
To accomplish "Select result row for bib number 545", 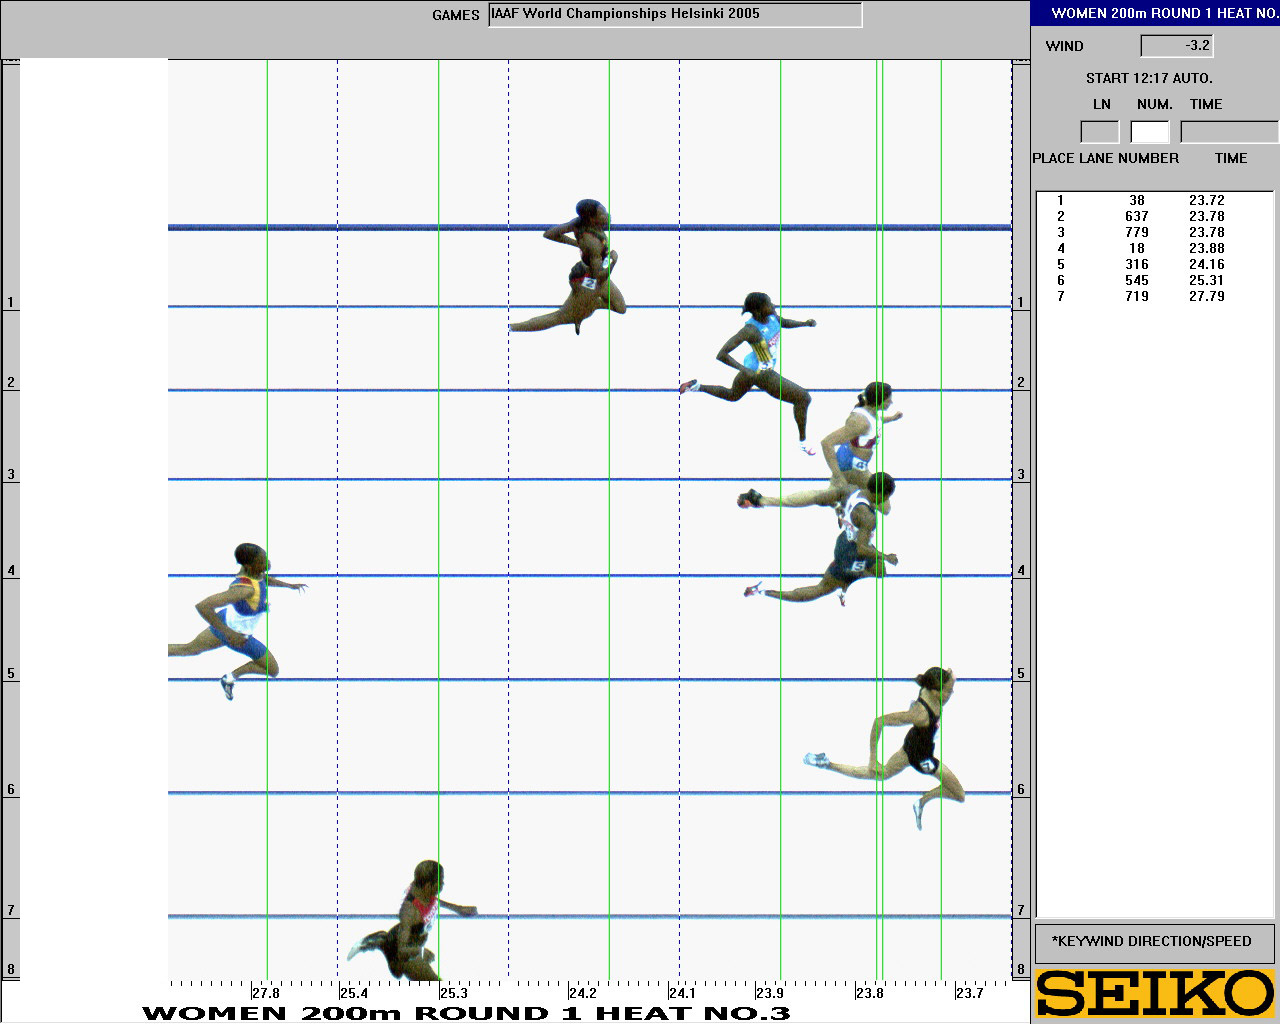I will 1137,281.
